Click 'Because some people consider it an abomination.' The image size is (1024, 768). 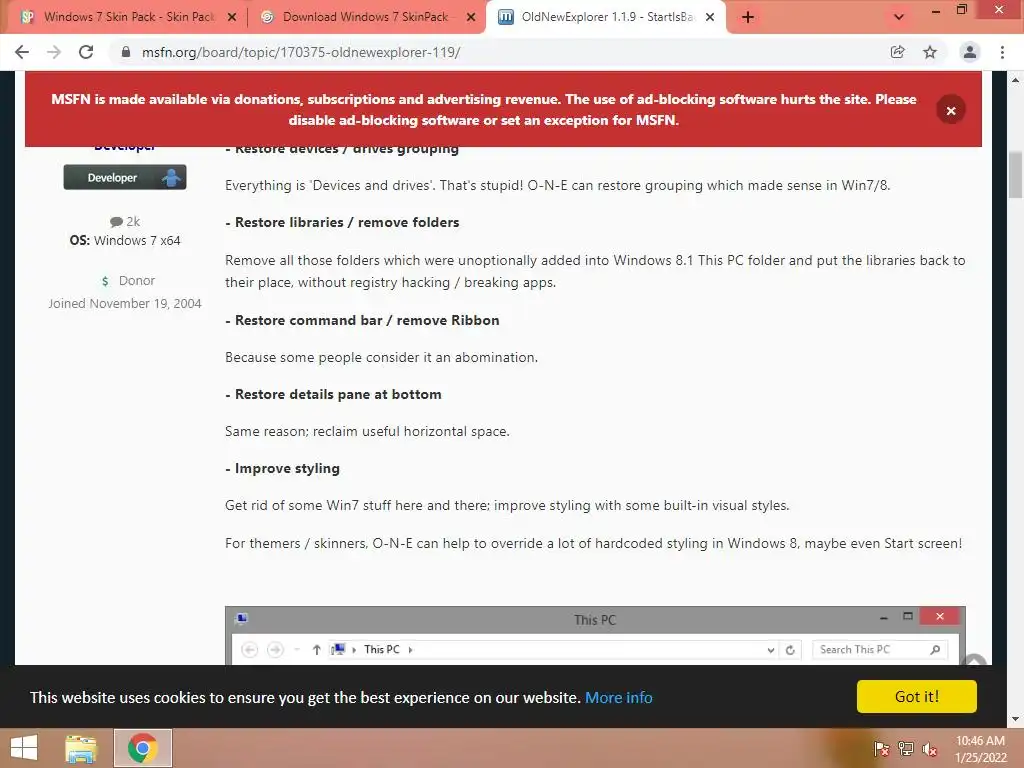pyautogui.click(x=381, y=358)
